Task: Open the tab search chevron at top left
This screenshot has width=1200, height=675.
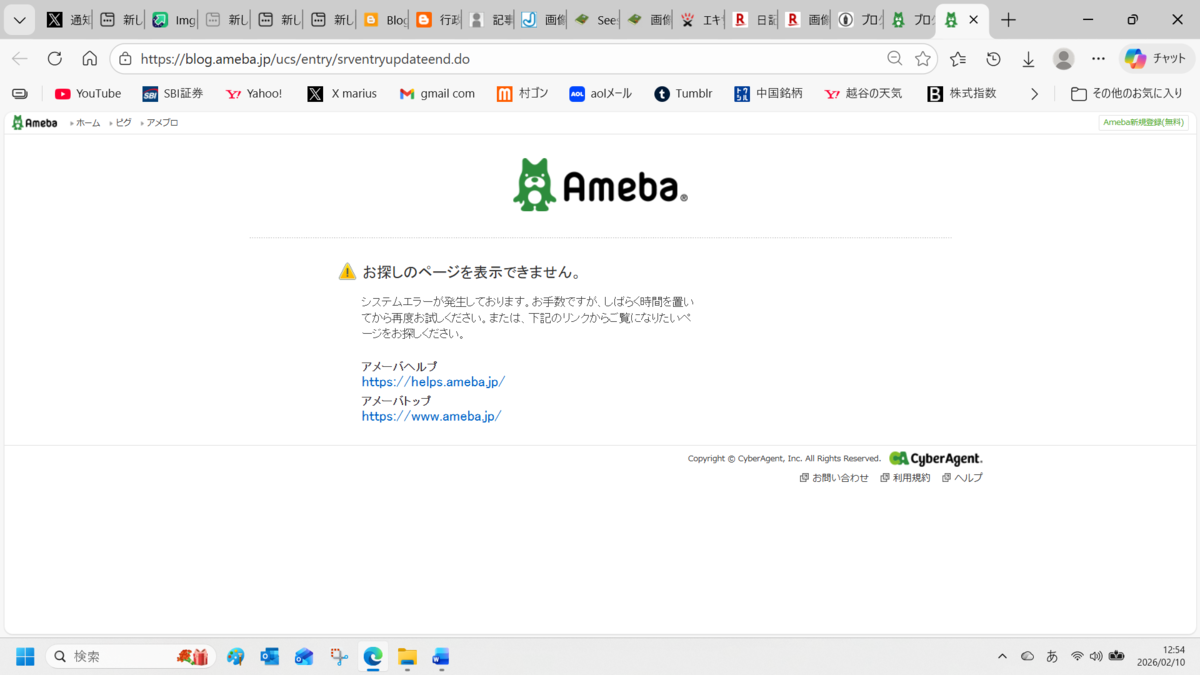Action: coord(19,20)
